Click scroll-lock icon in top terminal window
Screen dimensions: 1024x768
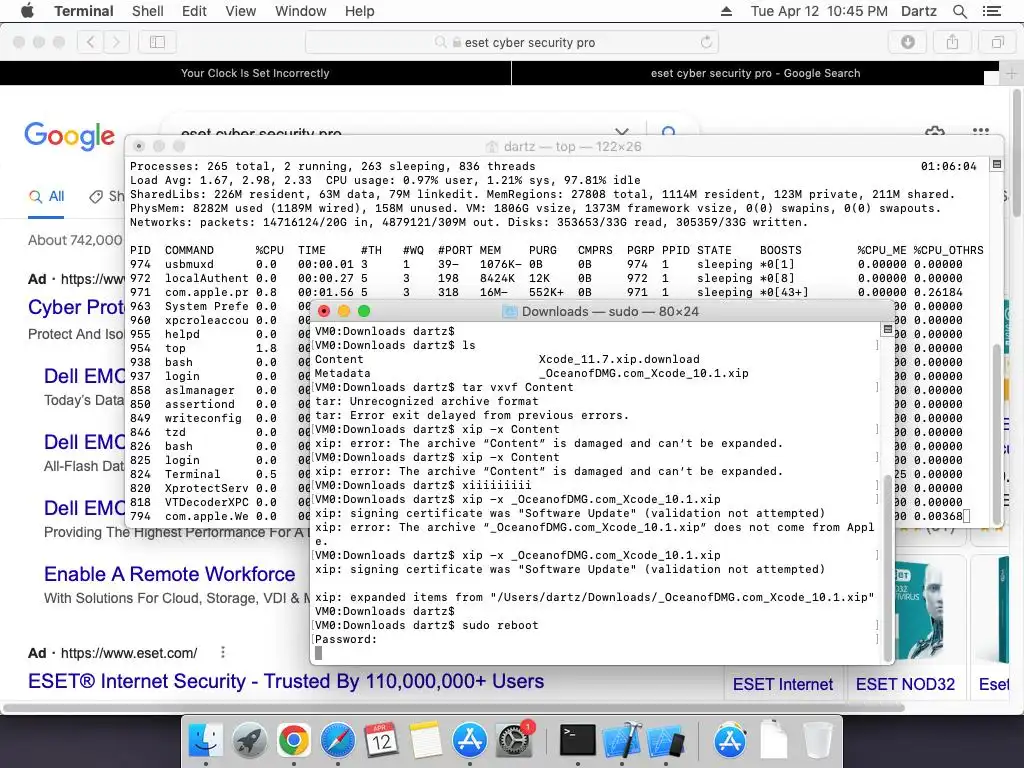[997, 165]
